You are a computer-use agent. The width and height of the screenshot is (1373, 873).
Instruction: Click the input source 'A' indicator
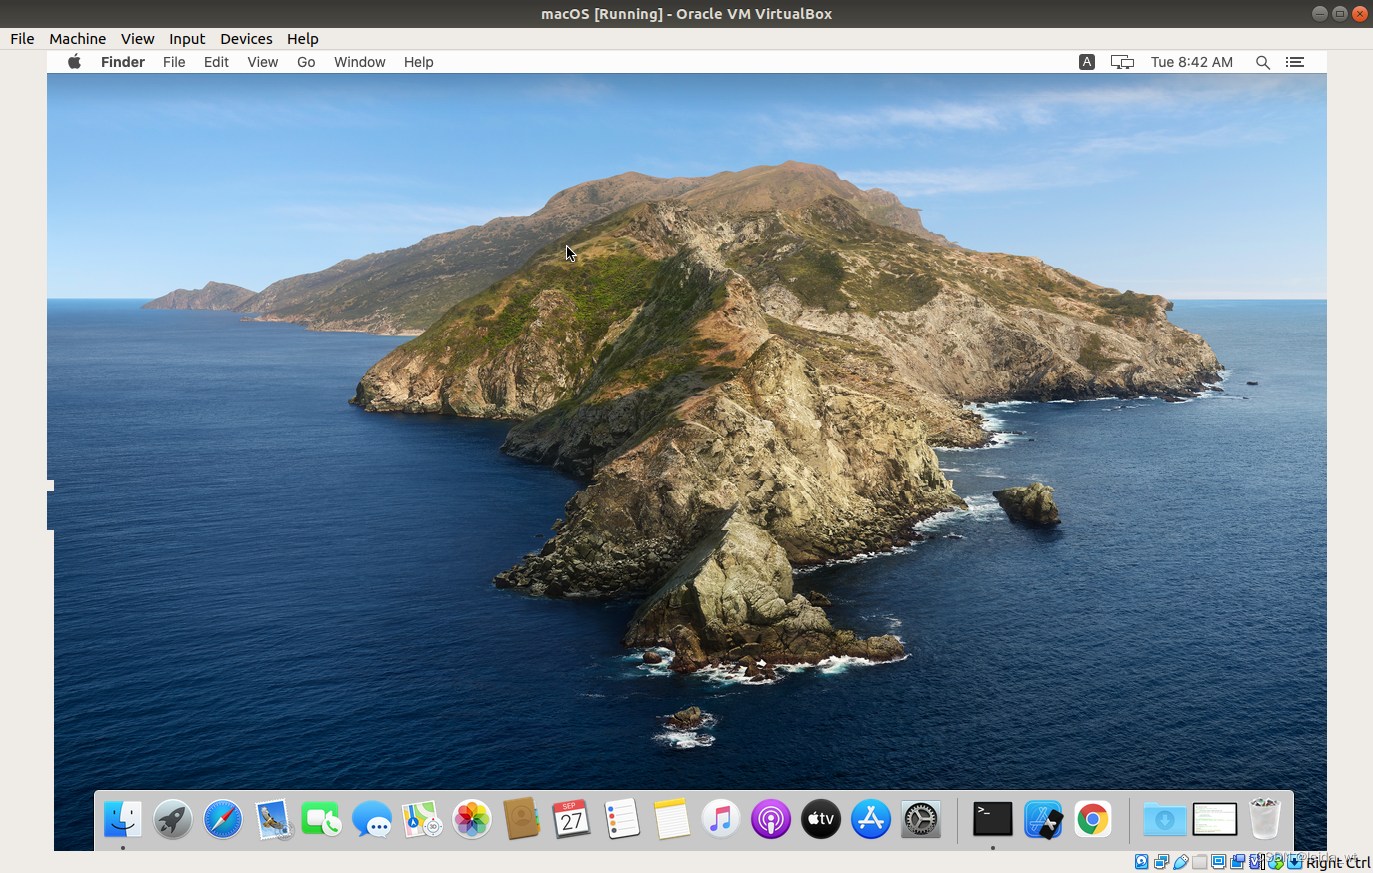[x=1087, y=62]
